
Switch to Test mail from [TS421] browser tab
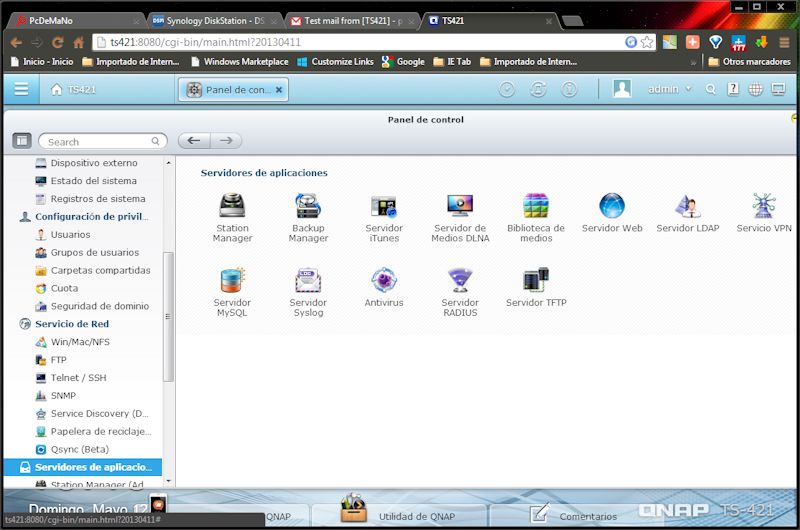tap(352, 21)
